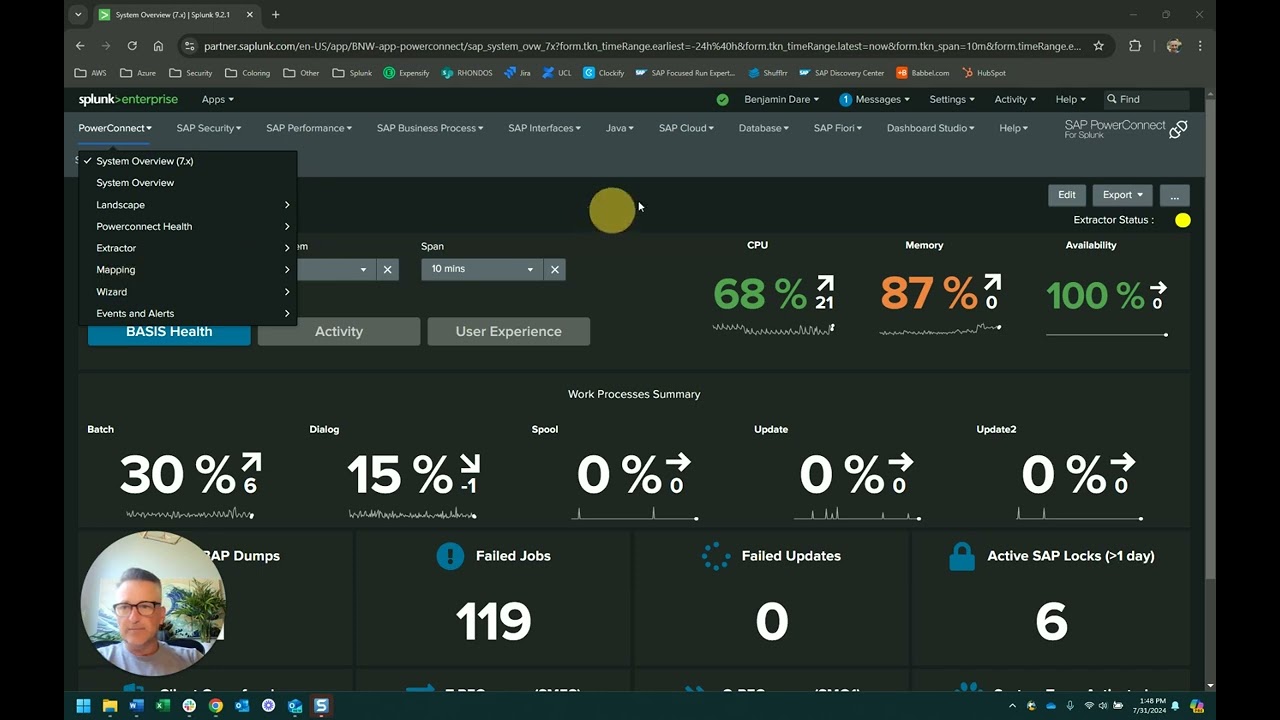Click the Find magnifier icon
The image size is (1280, 720).
[1111, 99]
